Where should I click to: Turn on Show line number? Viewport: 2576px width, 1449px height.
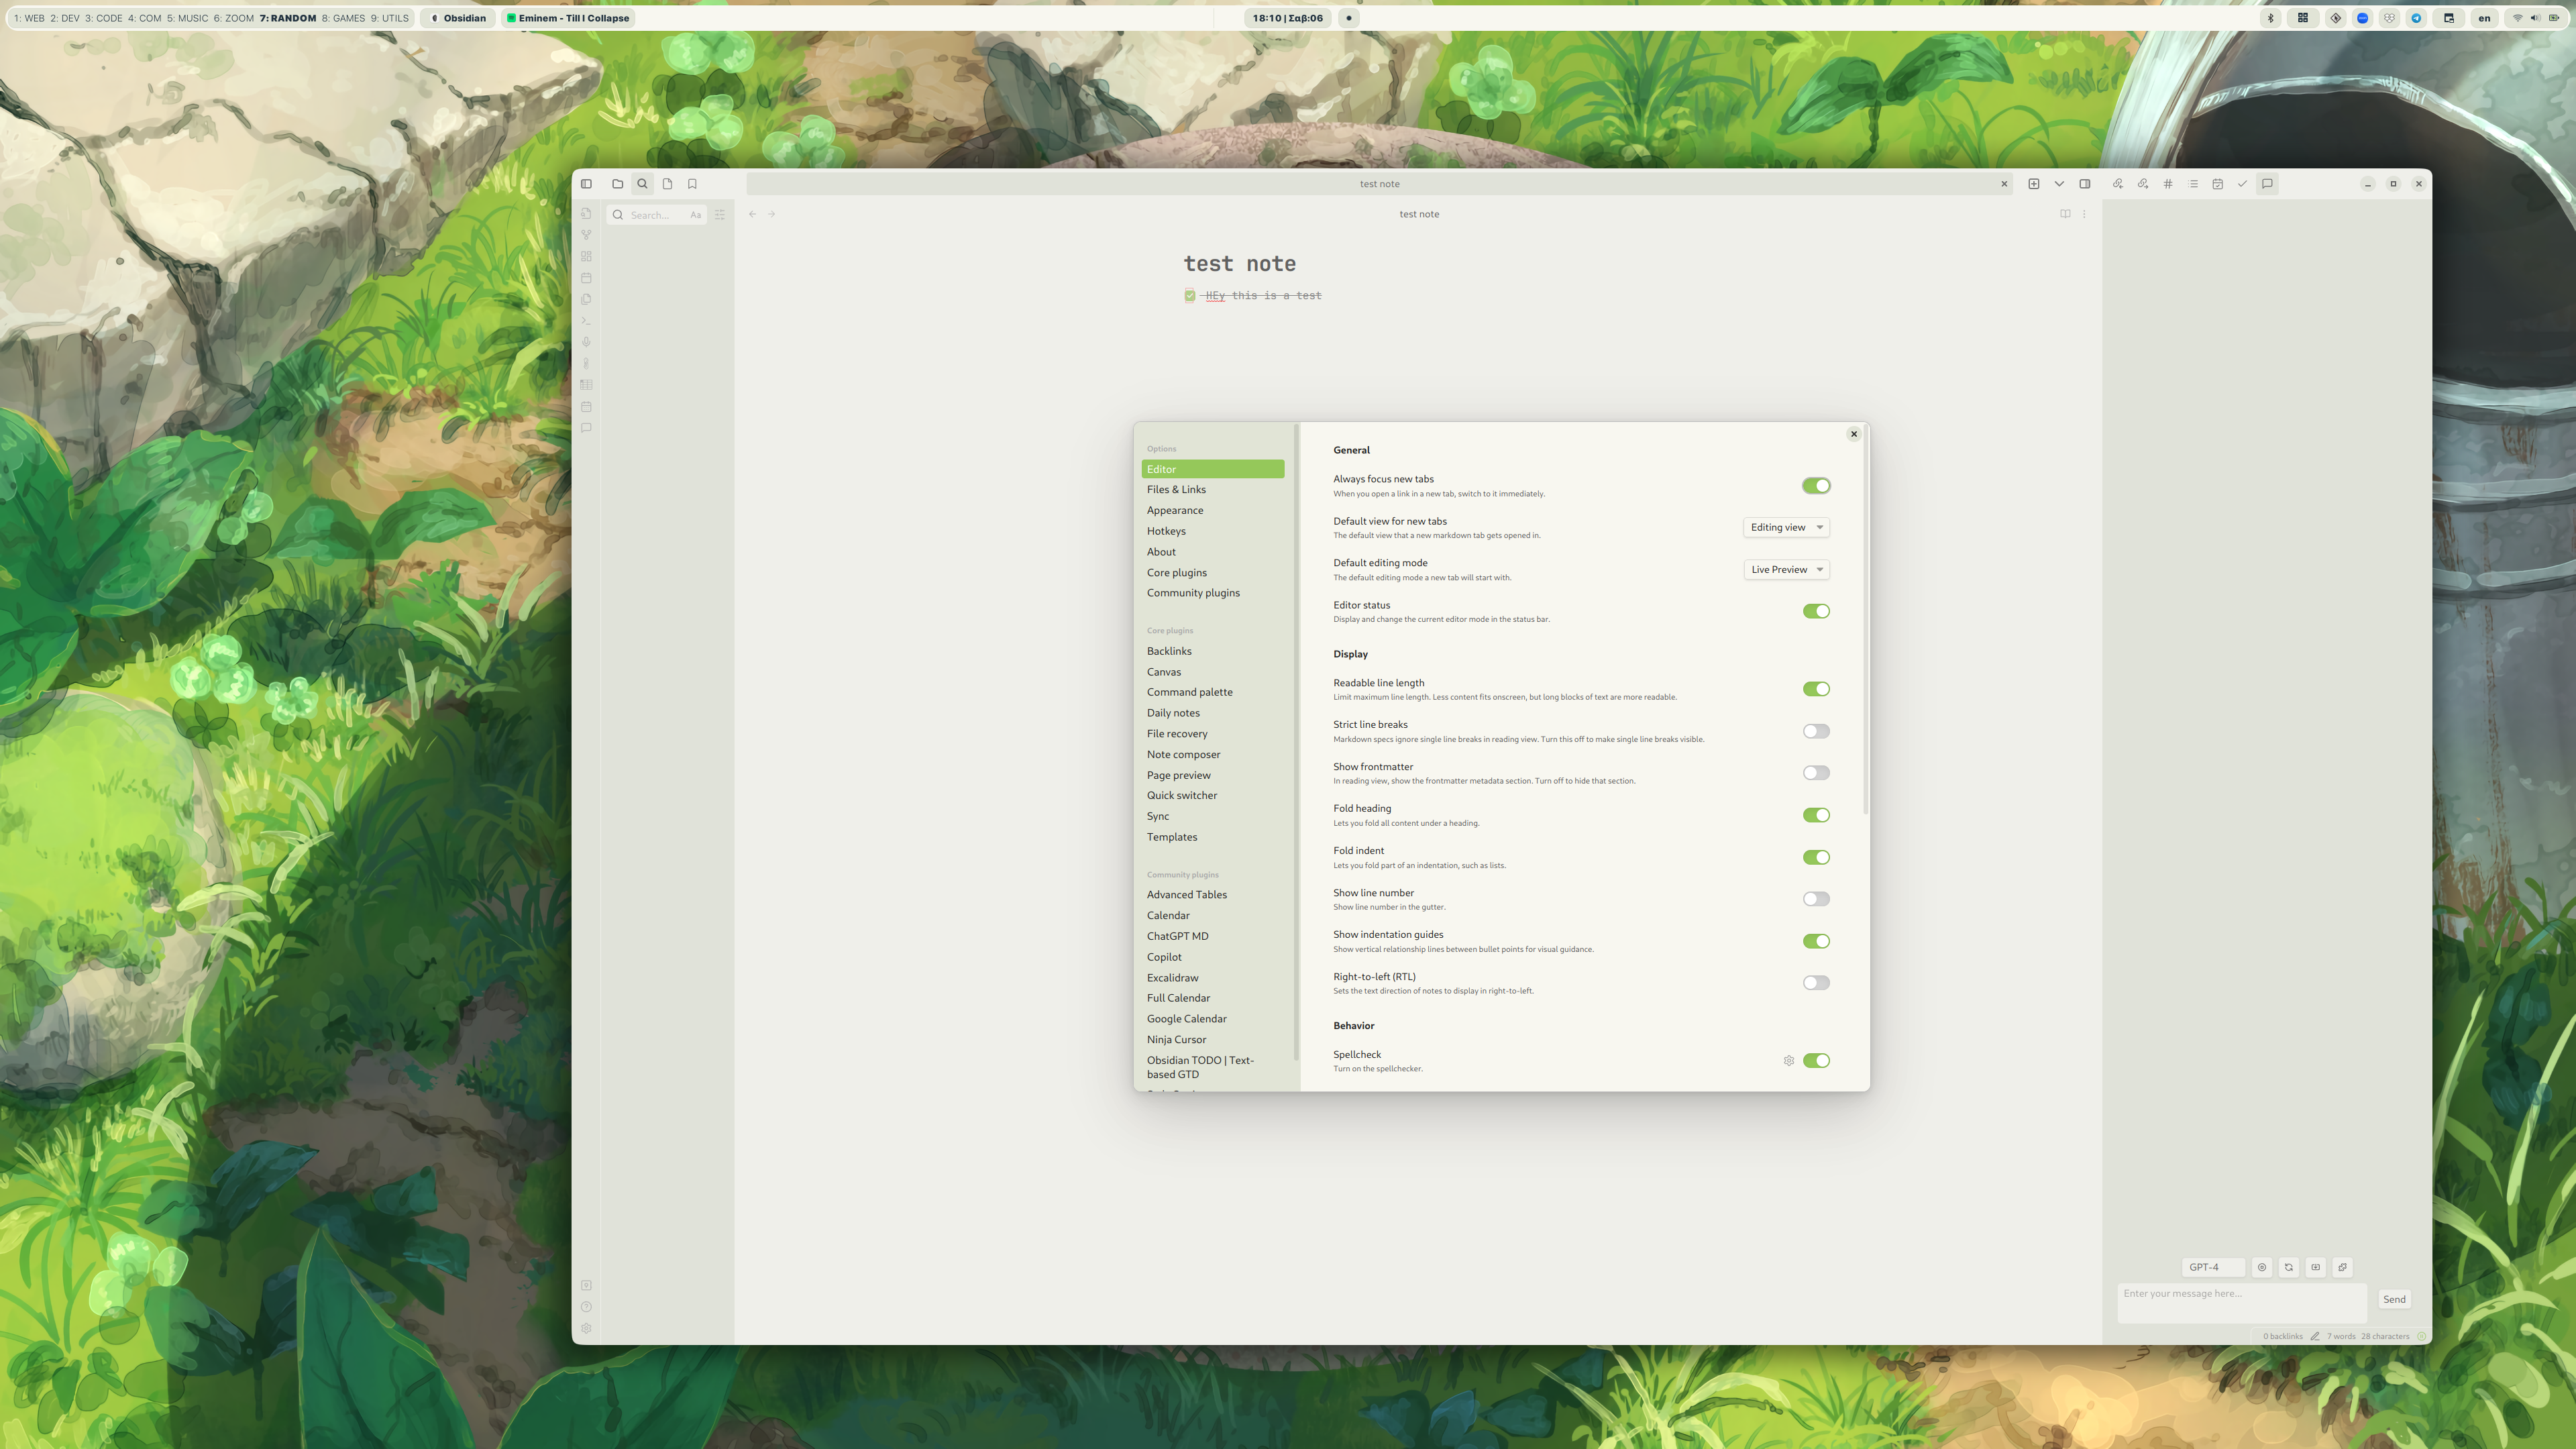pos(1815,899)
